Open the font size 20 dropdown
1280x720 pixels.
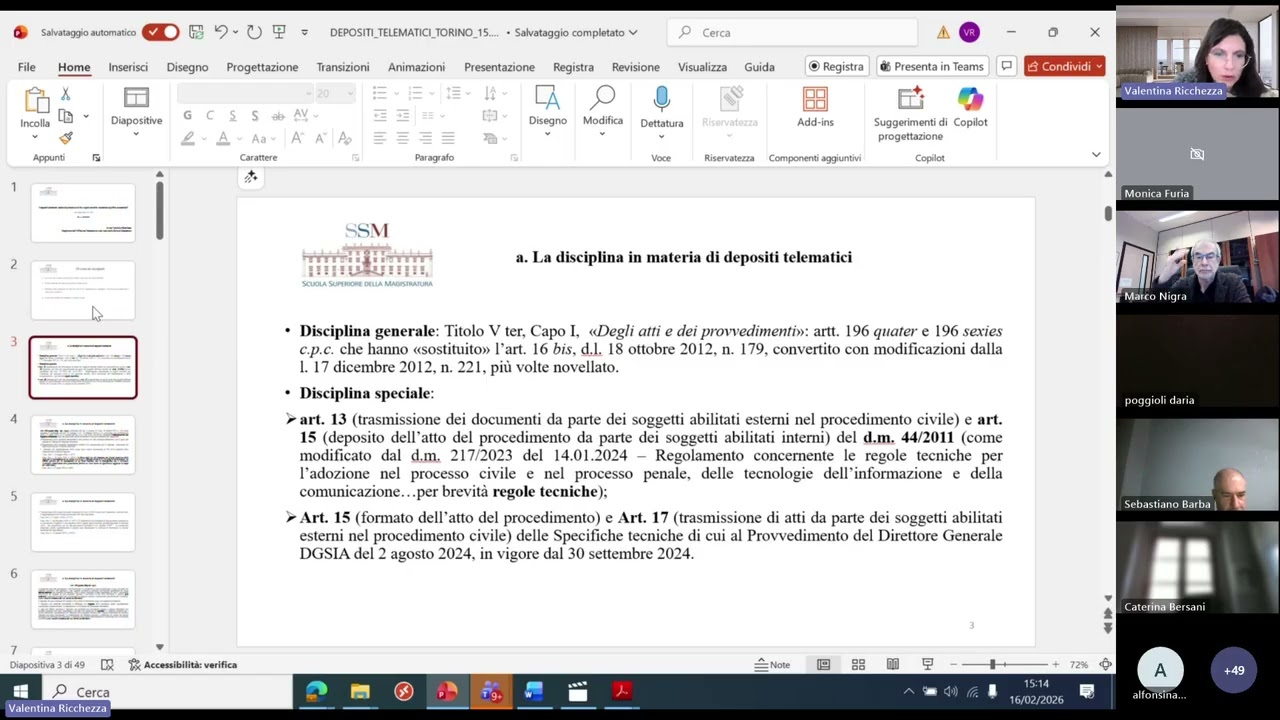(x=349, y=93)
